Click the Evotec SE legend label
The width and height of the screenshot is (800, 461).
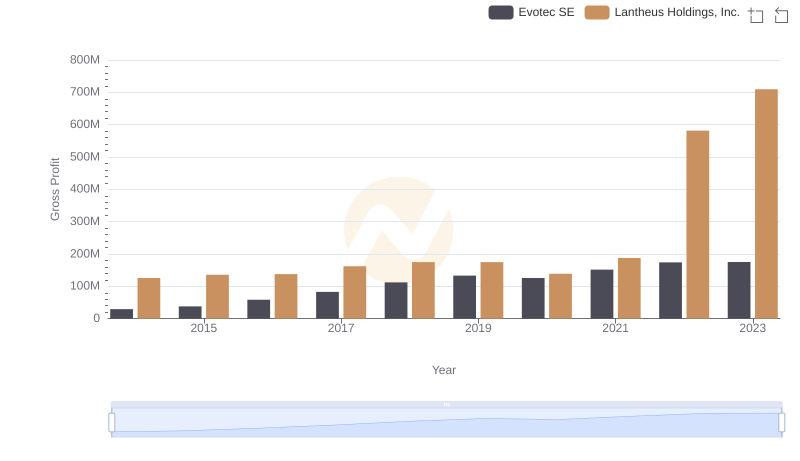coord(546,12)
